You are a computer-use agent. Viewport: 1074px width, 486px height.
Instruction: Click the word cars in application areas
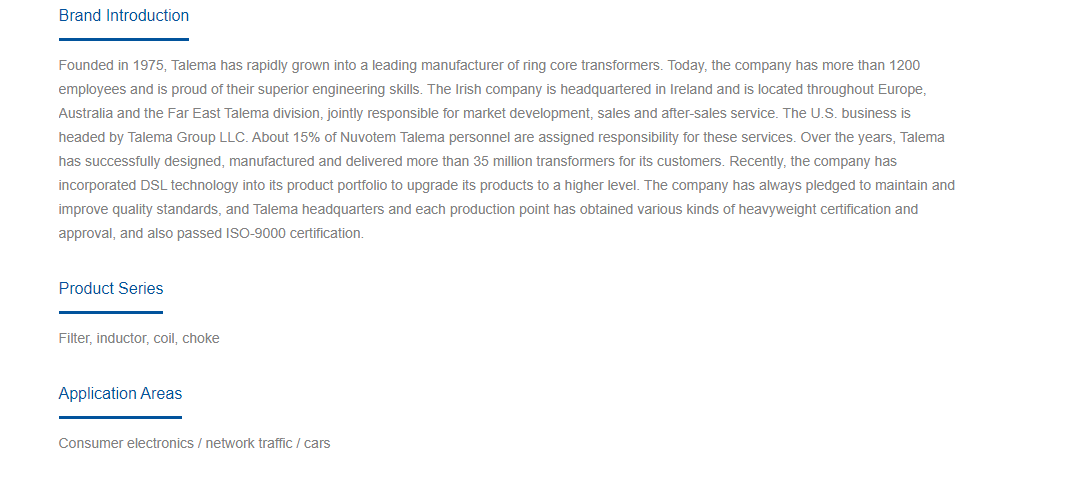[x=317, y=444]
